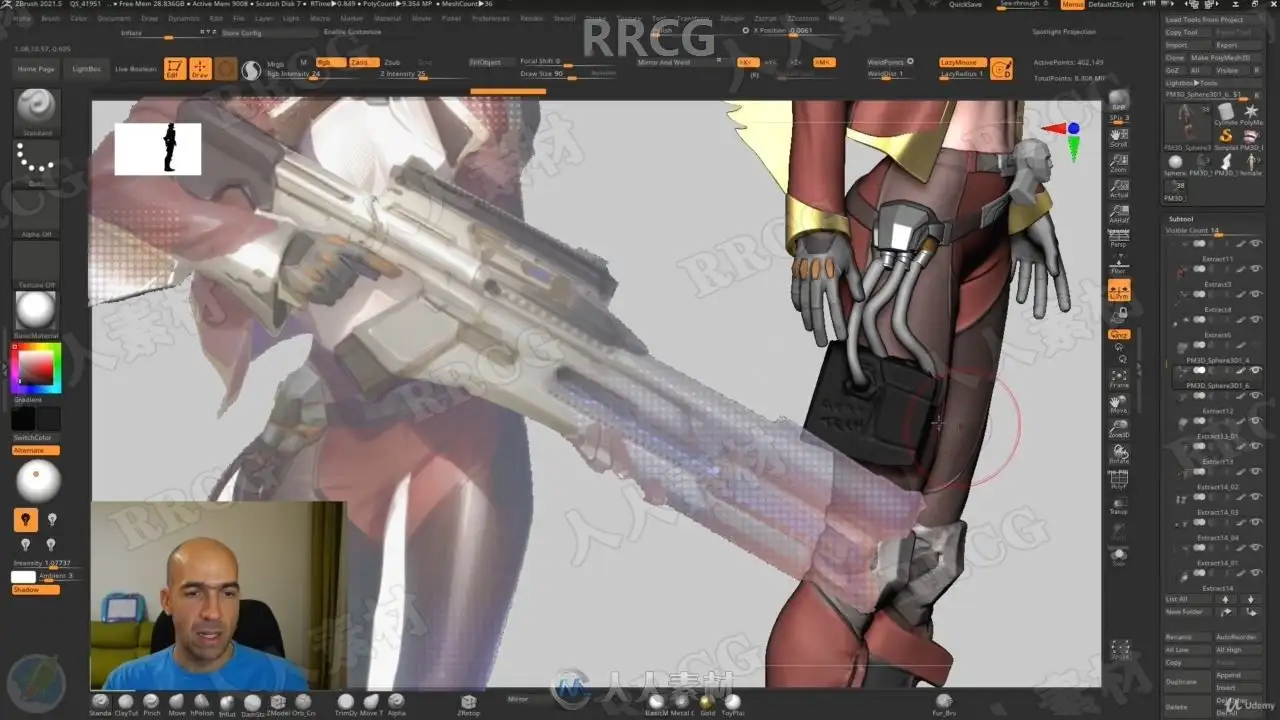Toggle Persp perspective view
The width and height of the screenshot is (1280, 720).
point(1119,238)
